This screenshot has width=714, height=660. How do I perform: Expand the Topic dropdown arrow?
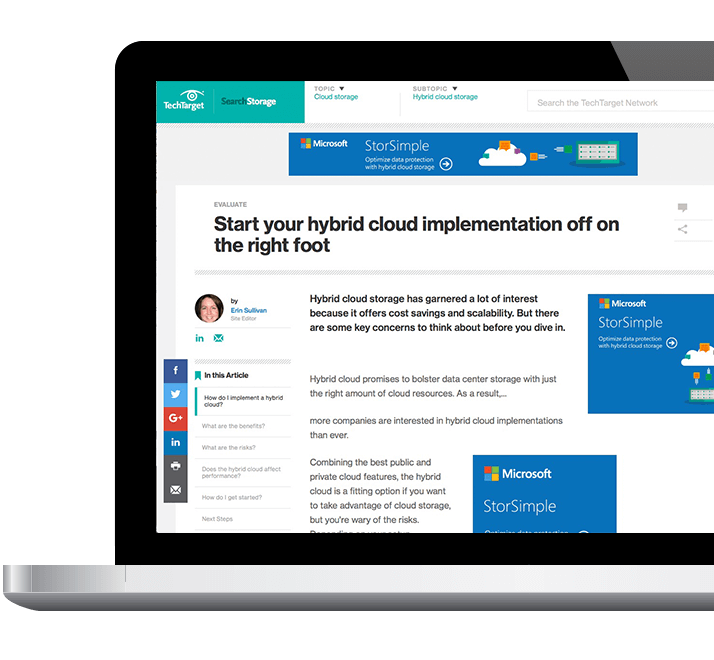point(342,88)
